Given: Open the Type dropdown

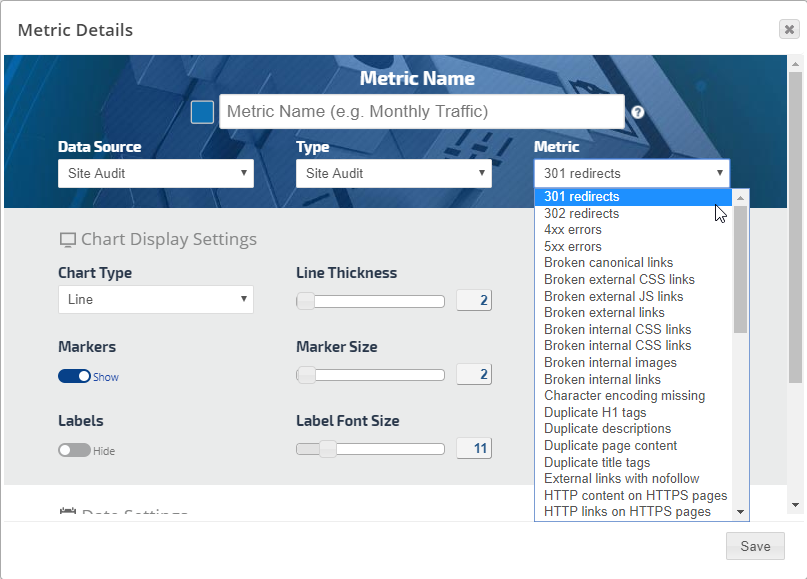Looking at the screenshot, I should 393,173.
